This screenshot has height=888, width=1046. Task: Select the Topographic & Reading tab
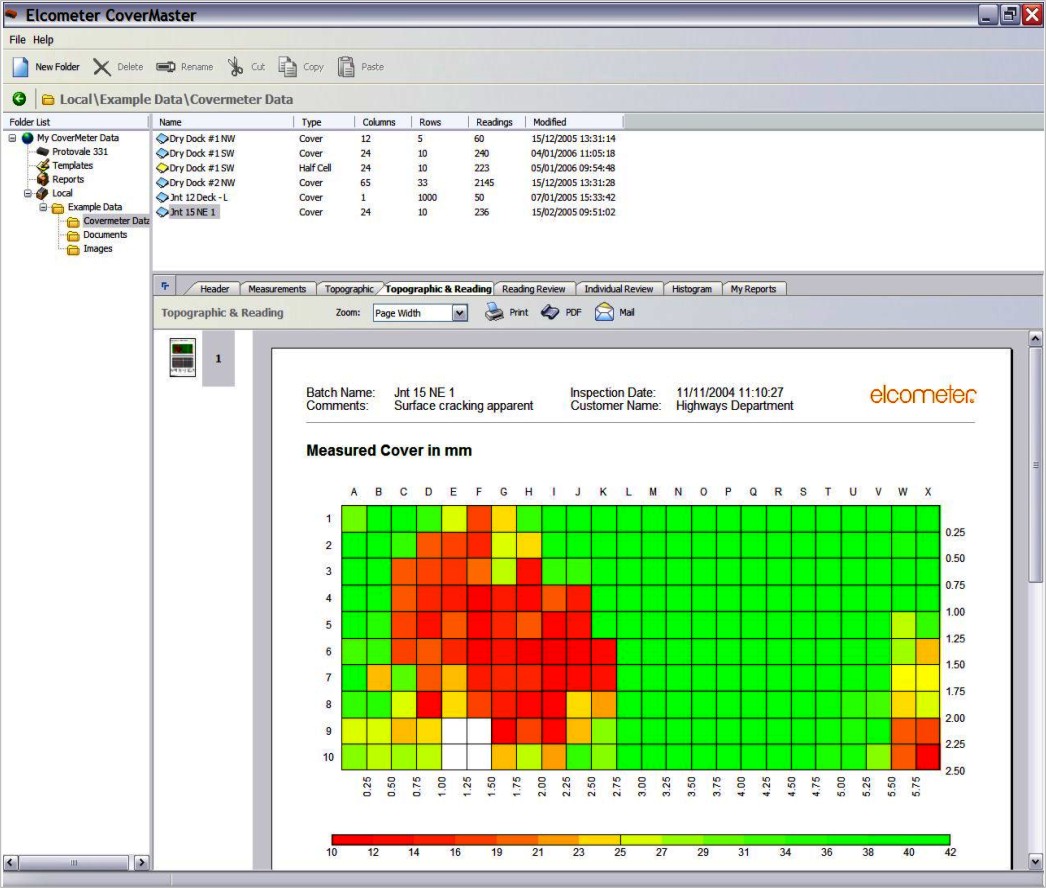(x=438, y=289)
